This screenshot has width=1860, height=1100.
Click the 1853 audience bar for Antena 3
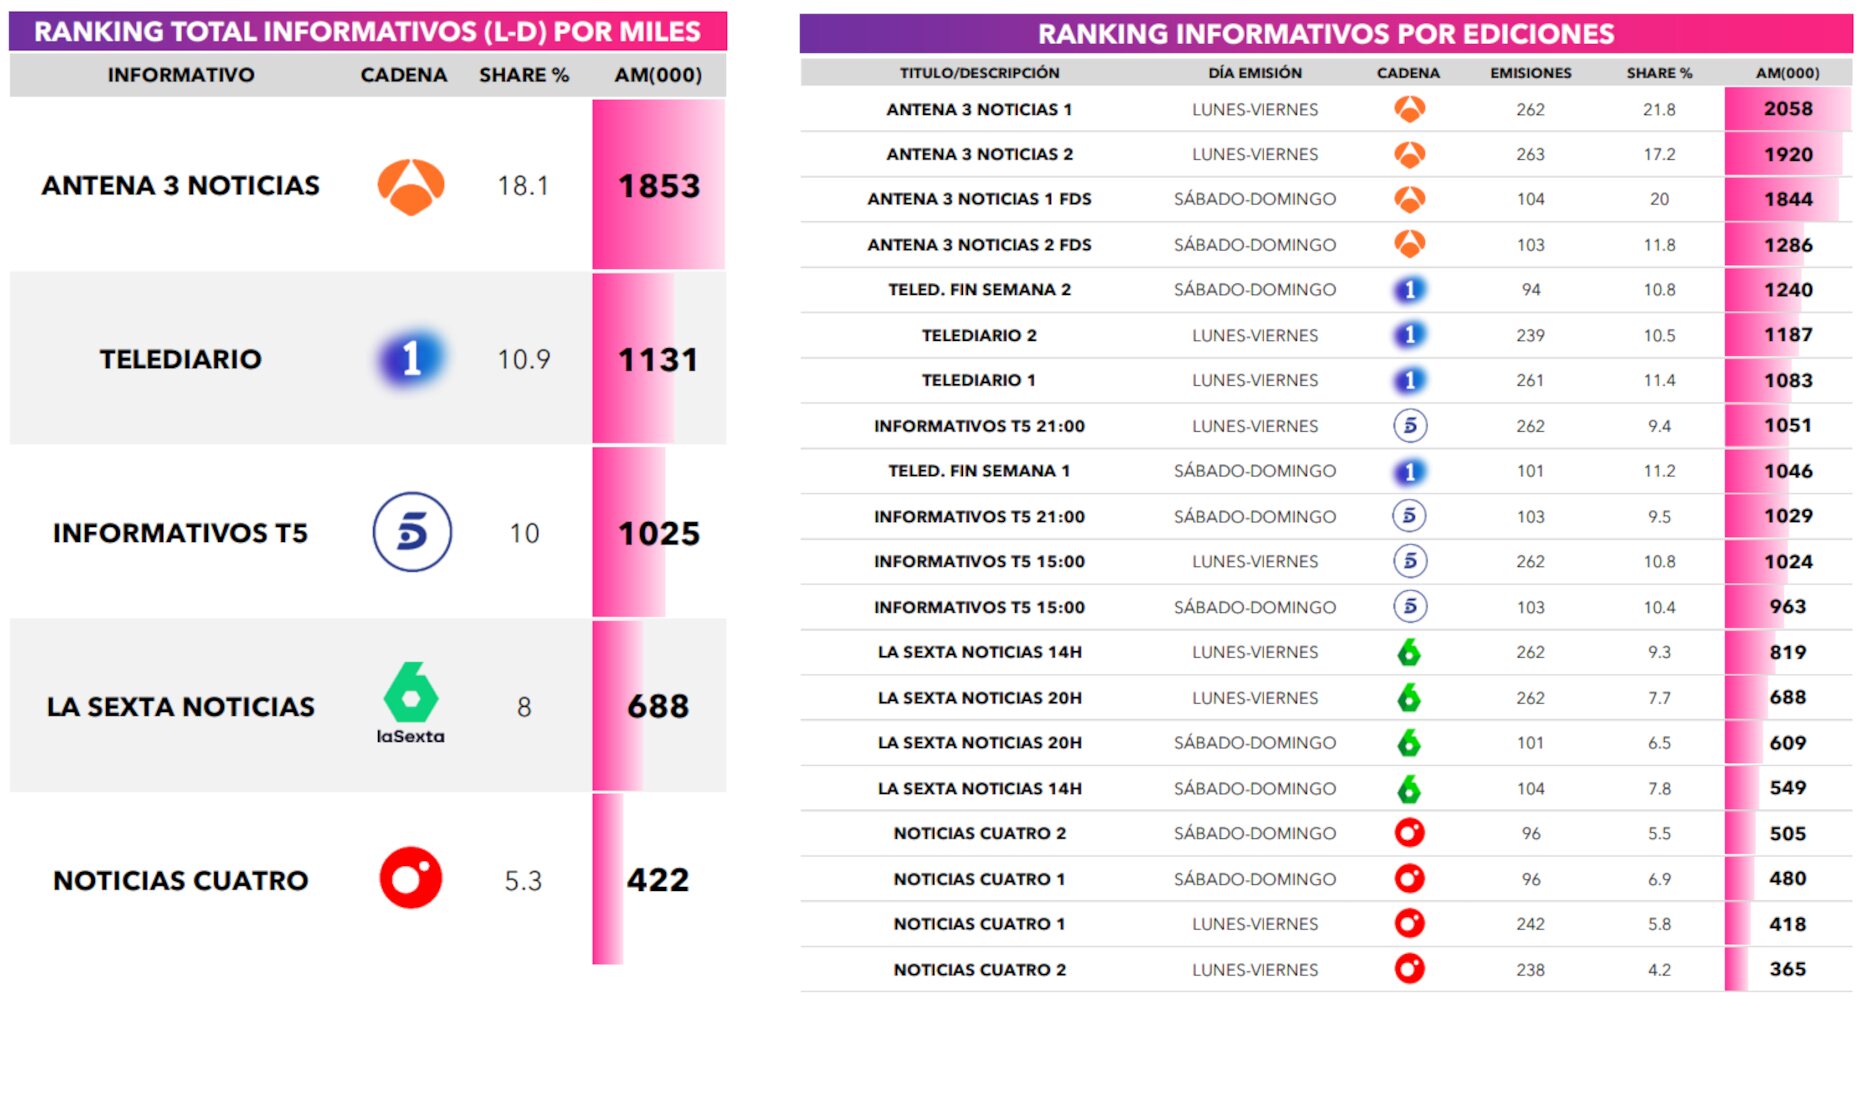pos(658,186)
